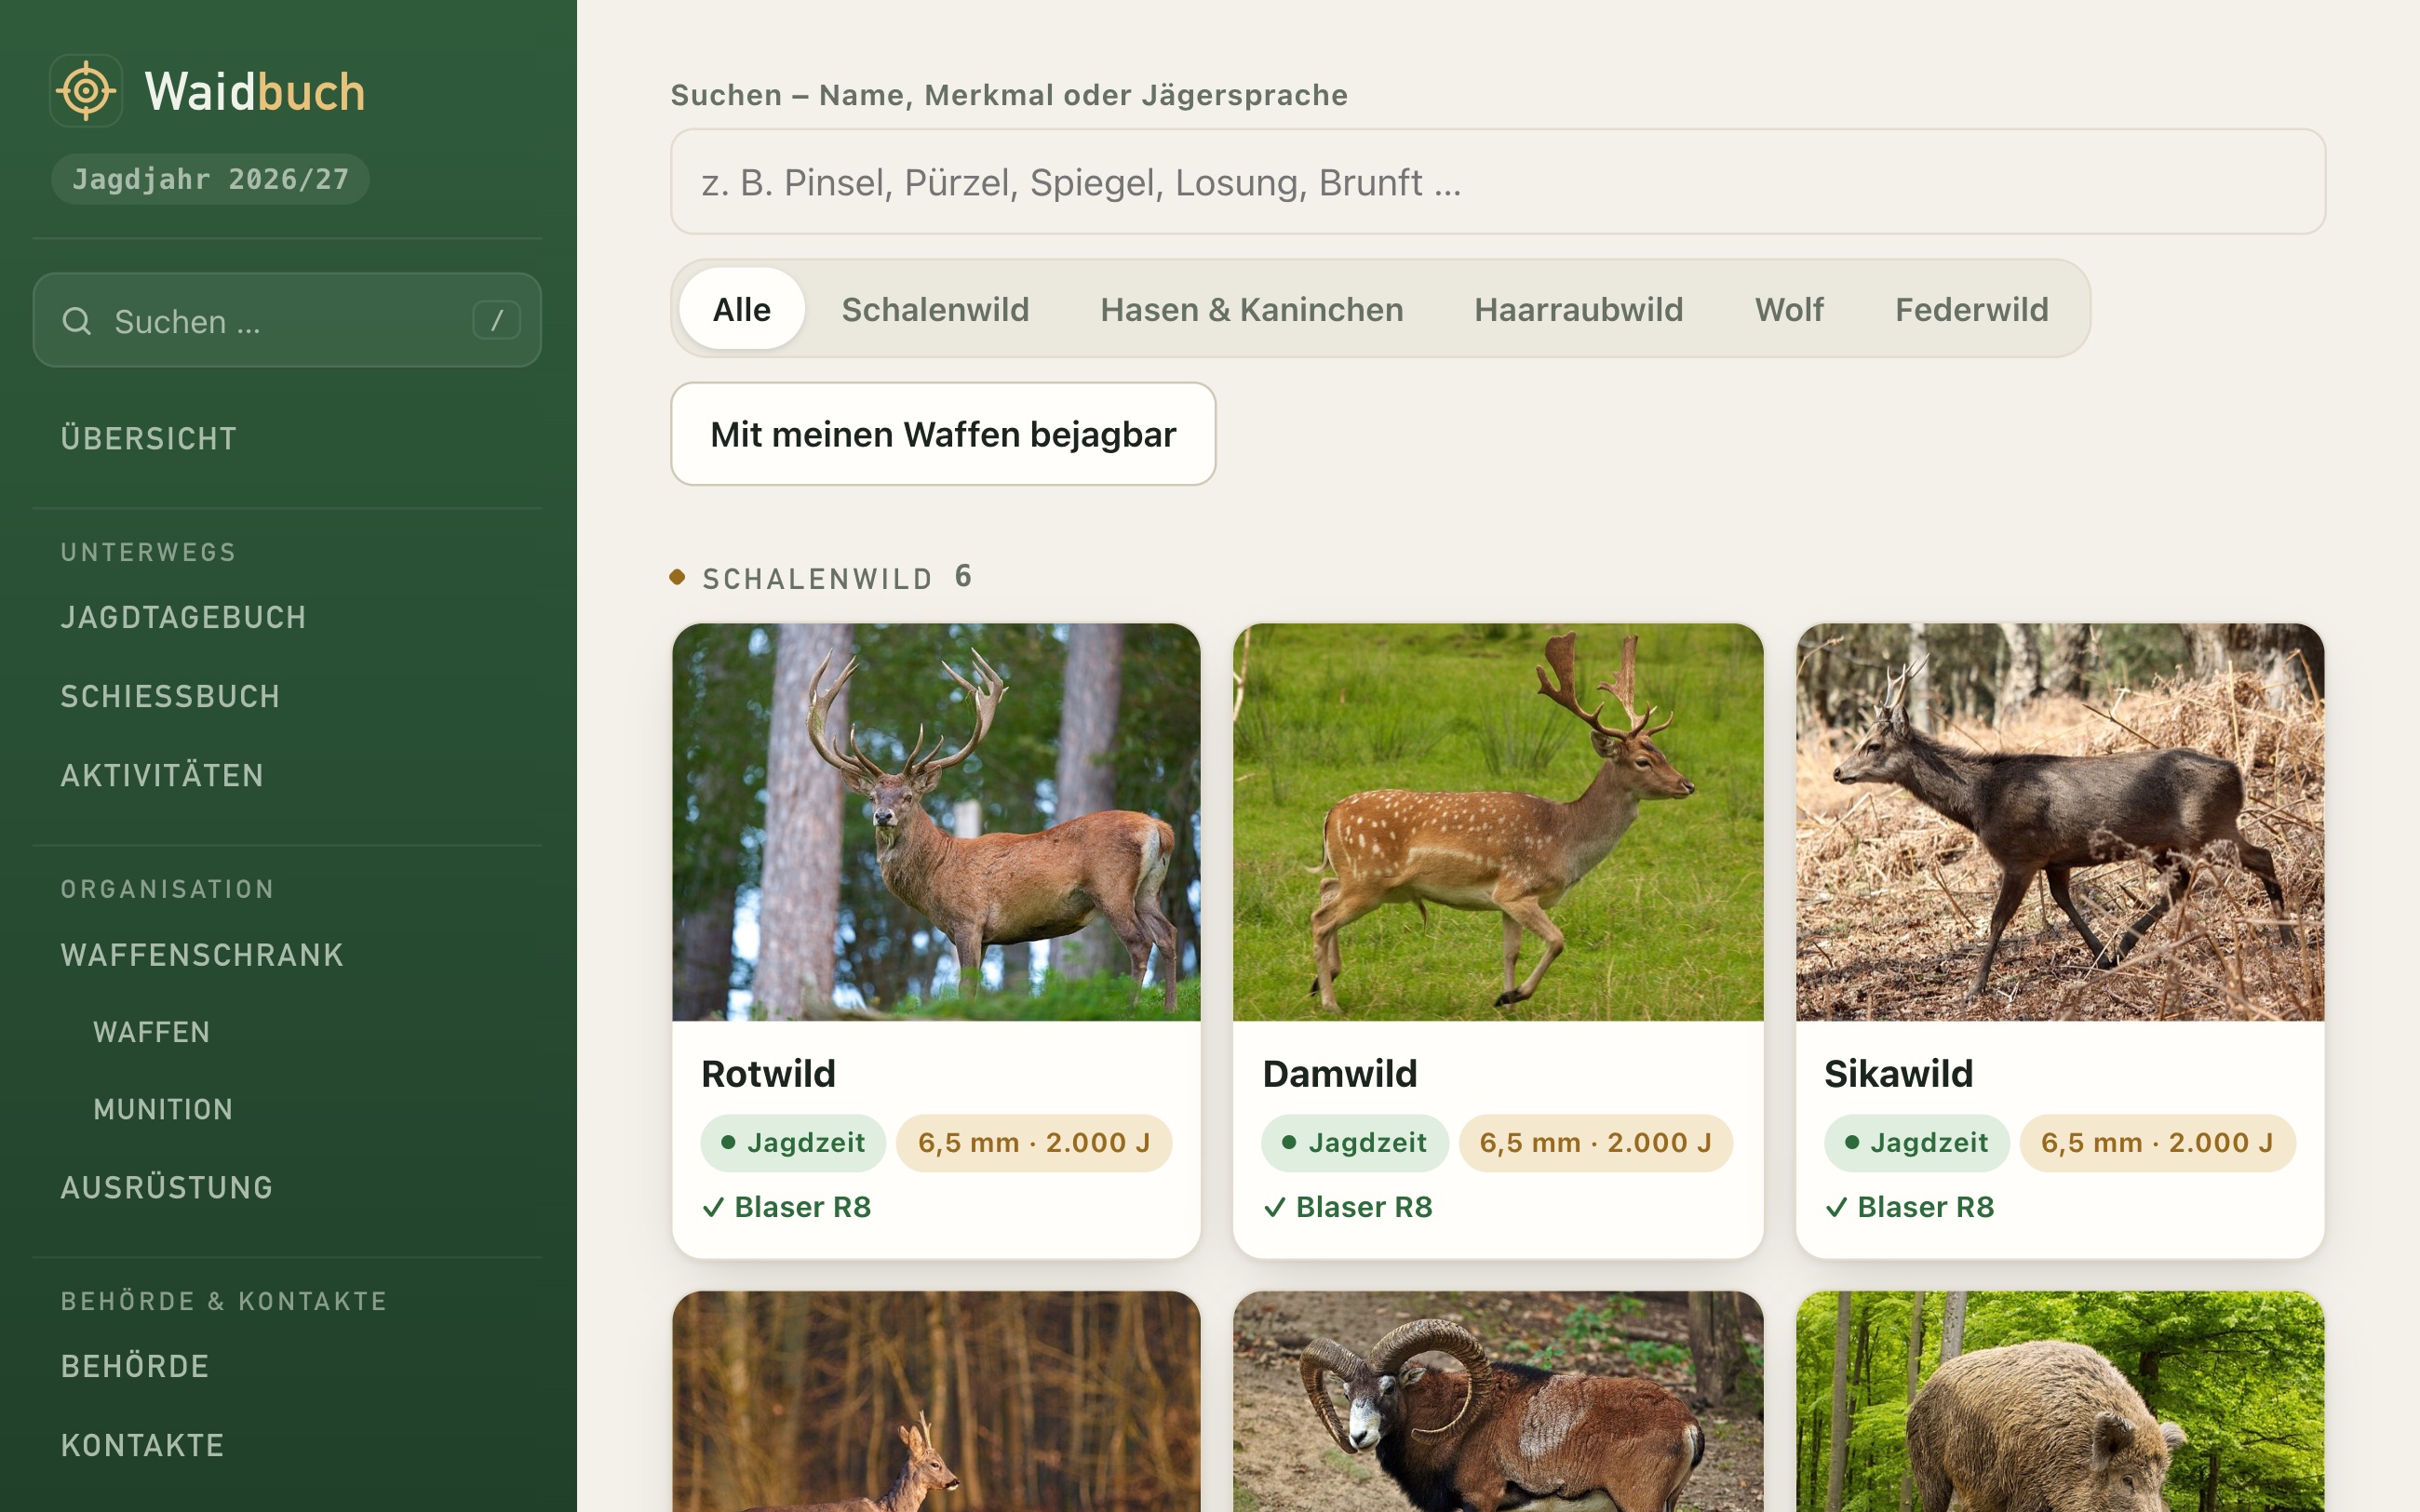Select the Munition sub-item
Screen dimensions: 2420x1512
point(163,1109)
